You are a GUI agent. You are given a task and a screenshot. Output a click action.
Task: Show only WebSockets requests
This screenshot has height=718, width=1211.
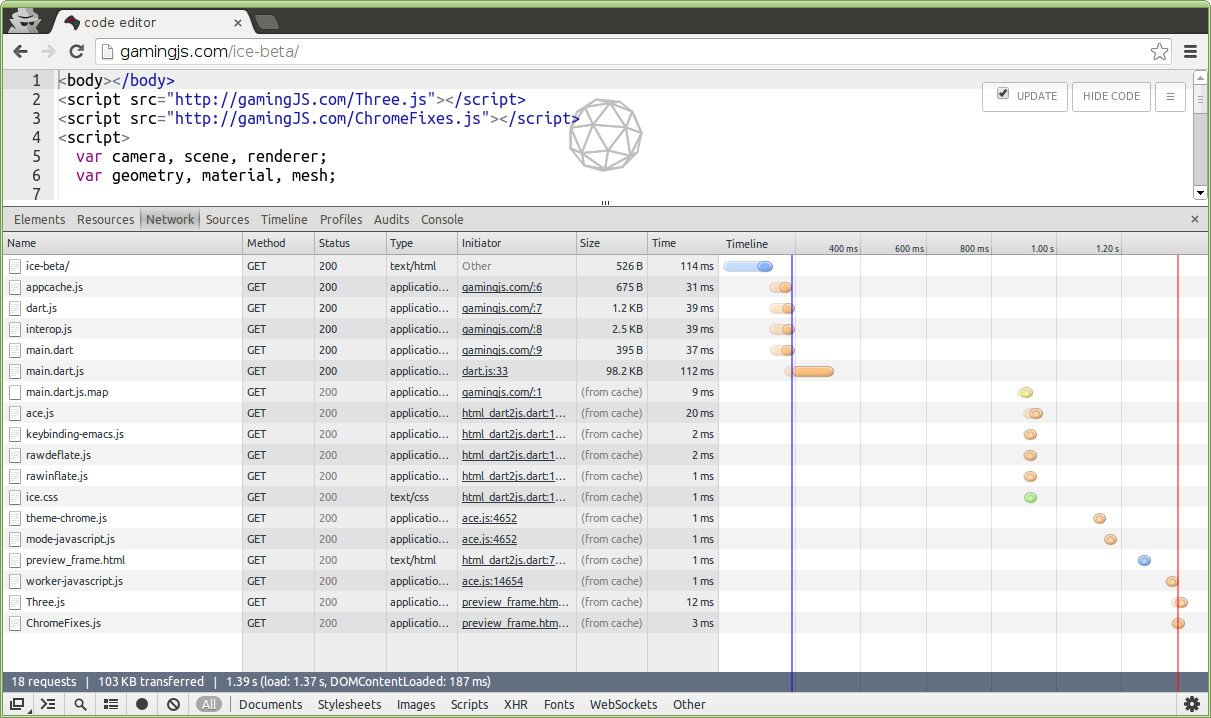point(623,704)
